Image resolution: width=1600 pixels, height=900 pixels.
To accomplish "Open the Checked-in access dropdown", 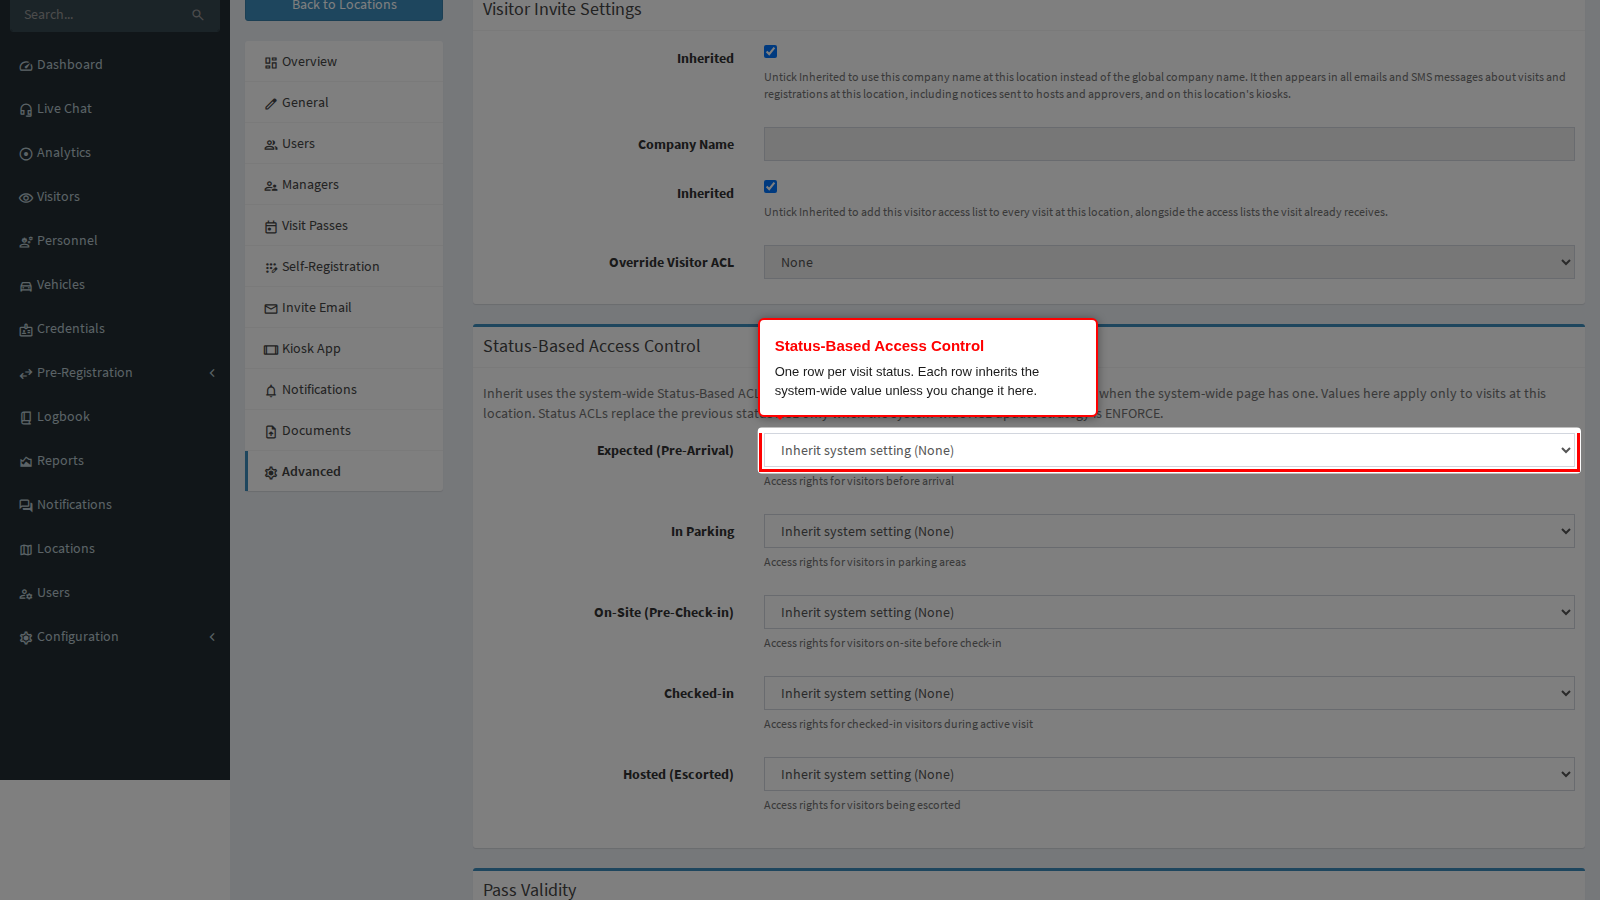I will 1169,694.
